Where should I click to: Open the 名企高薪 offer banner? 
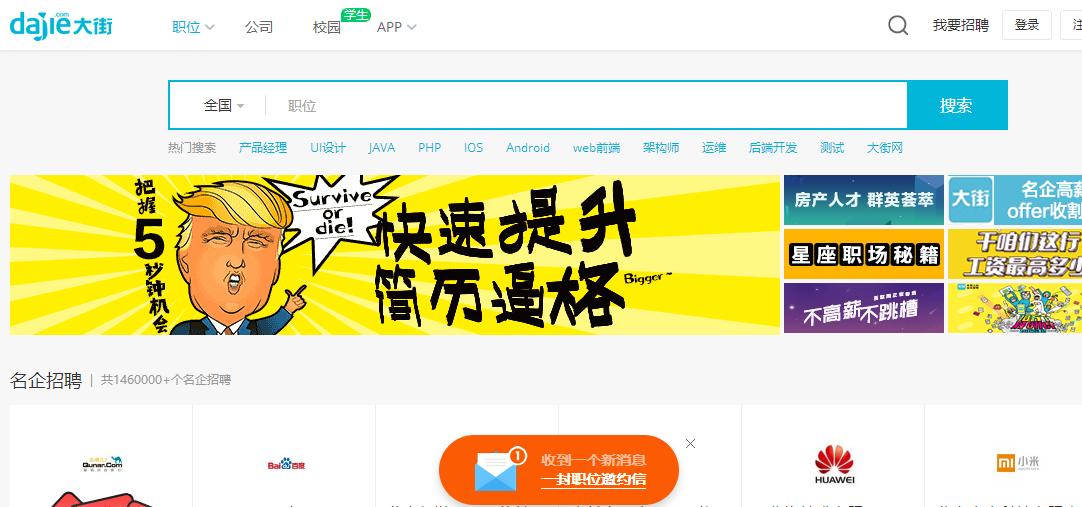(x=1015, y=200)
